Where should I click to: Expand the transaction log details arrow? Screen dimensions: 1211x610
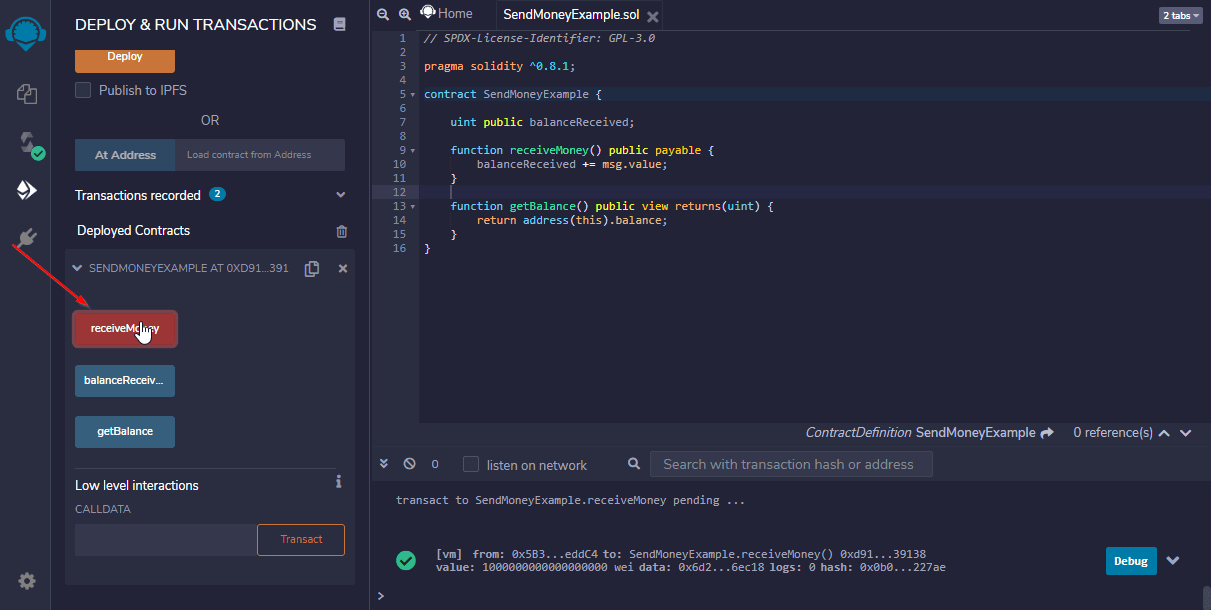(x=1174, y=560)
